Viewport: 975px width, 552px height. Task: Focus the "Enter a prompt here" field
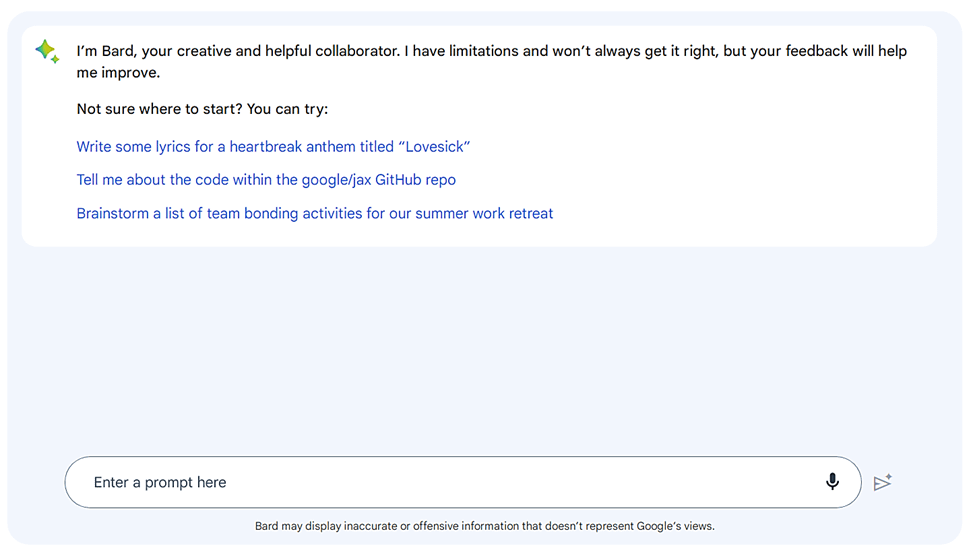coord(440,482)
